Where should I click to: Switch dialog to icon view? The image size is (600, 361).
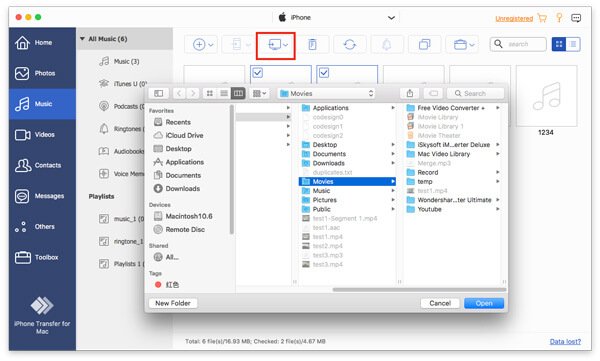(210, 93)
